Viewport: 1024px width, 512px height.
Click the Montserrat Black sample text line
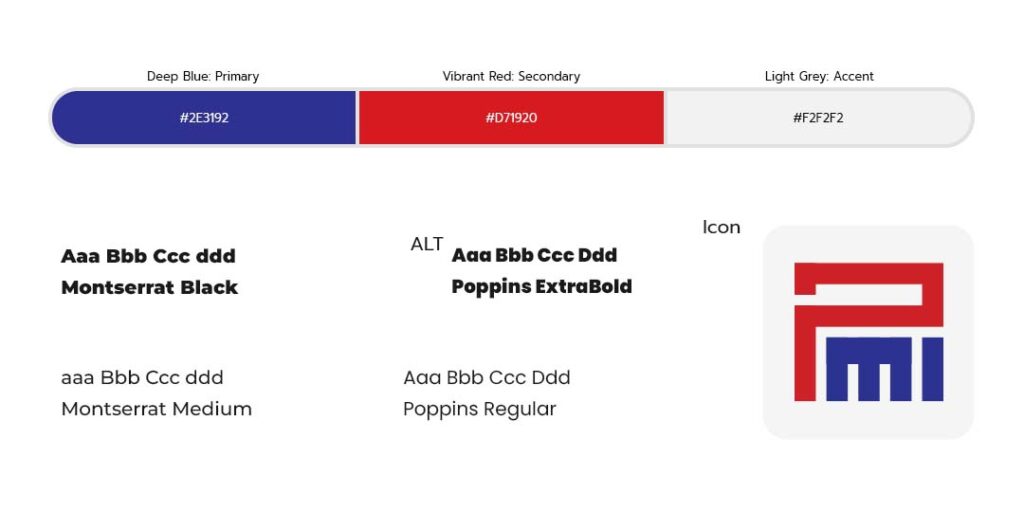coord(148,256)
